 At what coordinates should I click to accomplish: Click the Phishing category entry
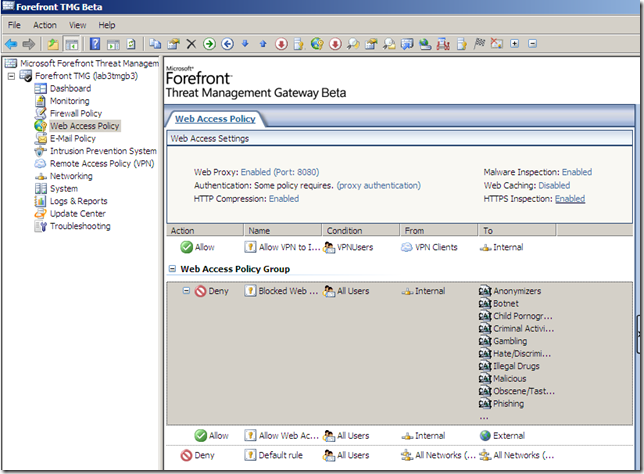point(508,403)
